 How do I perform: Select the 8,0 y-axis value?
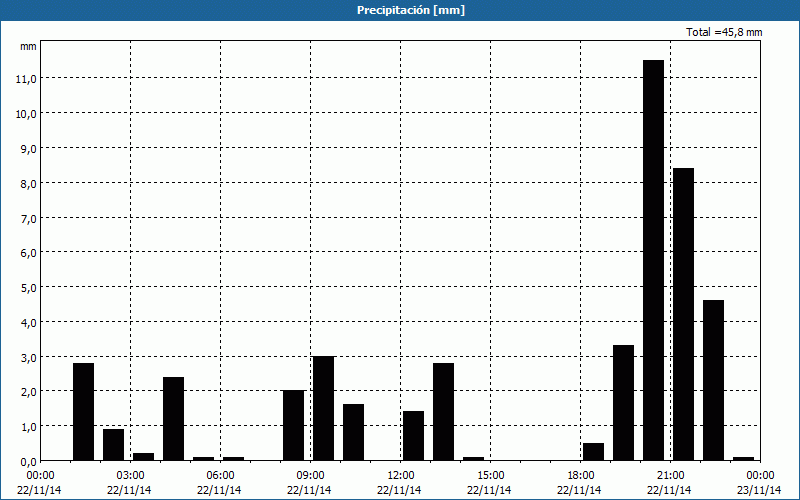pos(28,184)
